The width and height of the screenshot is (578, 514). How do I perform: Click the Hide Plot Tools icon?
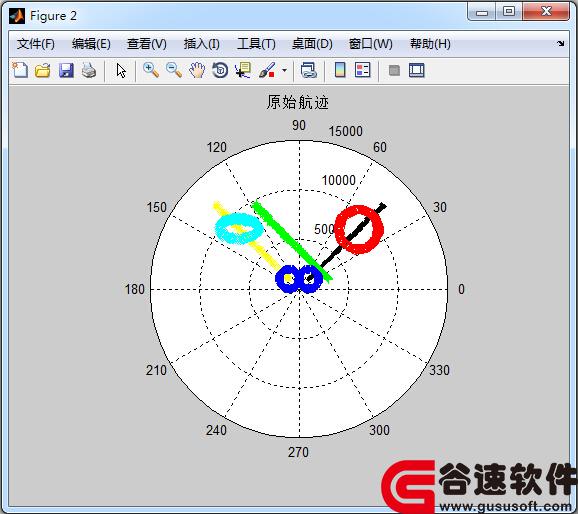[x=394, y=70]
